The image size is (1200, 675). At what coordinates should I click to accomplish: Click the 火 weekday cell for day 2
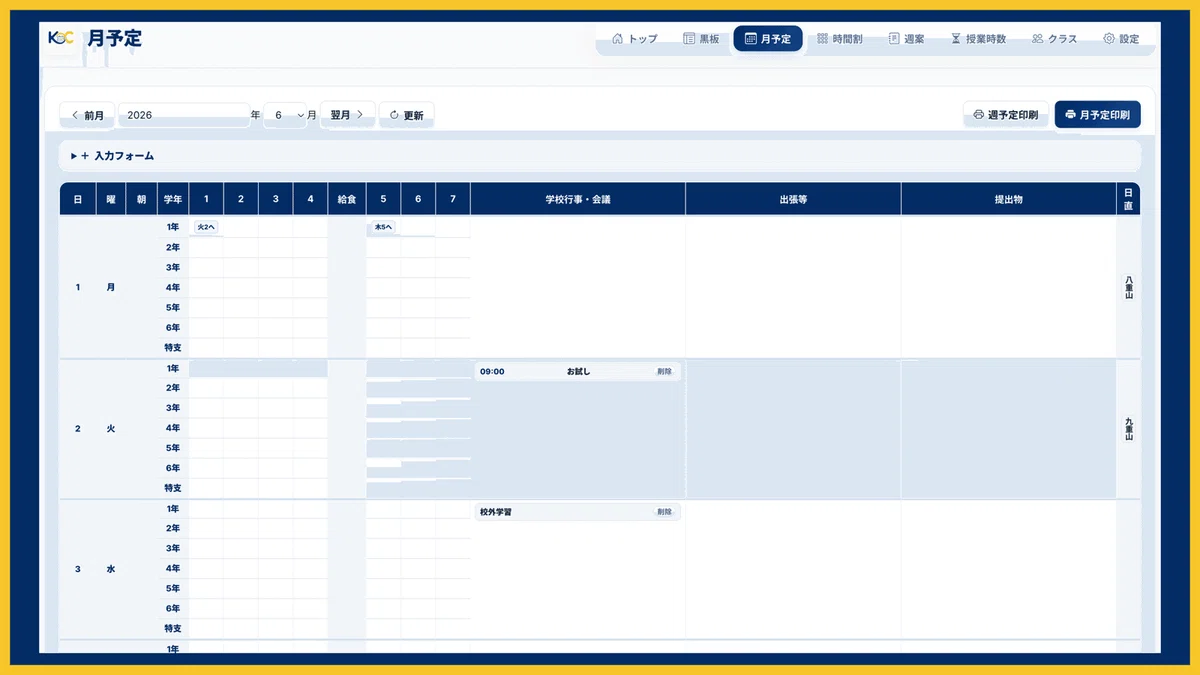pos(111,429)
